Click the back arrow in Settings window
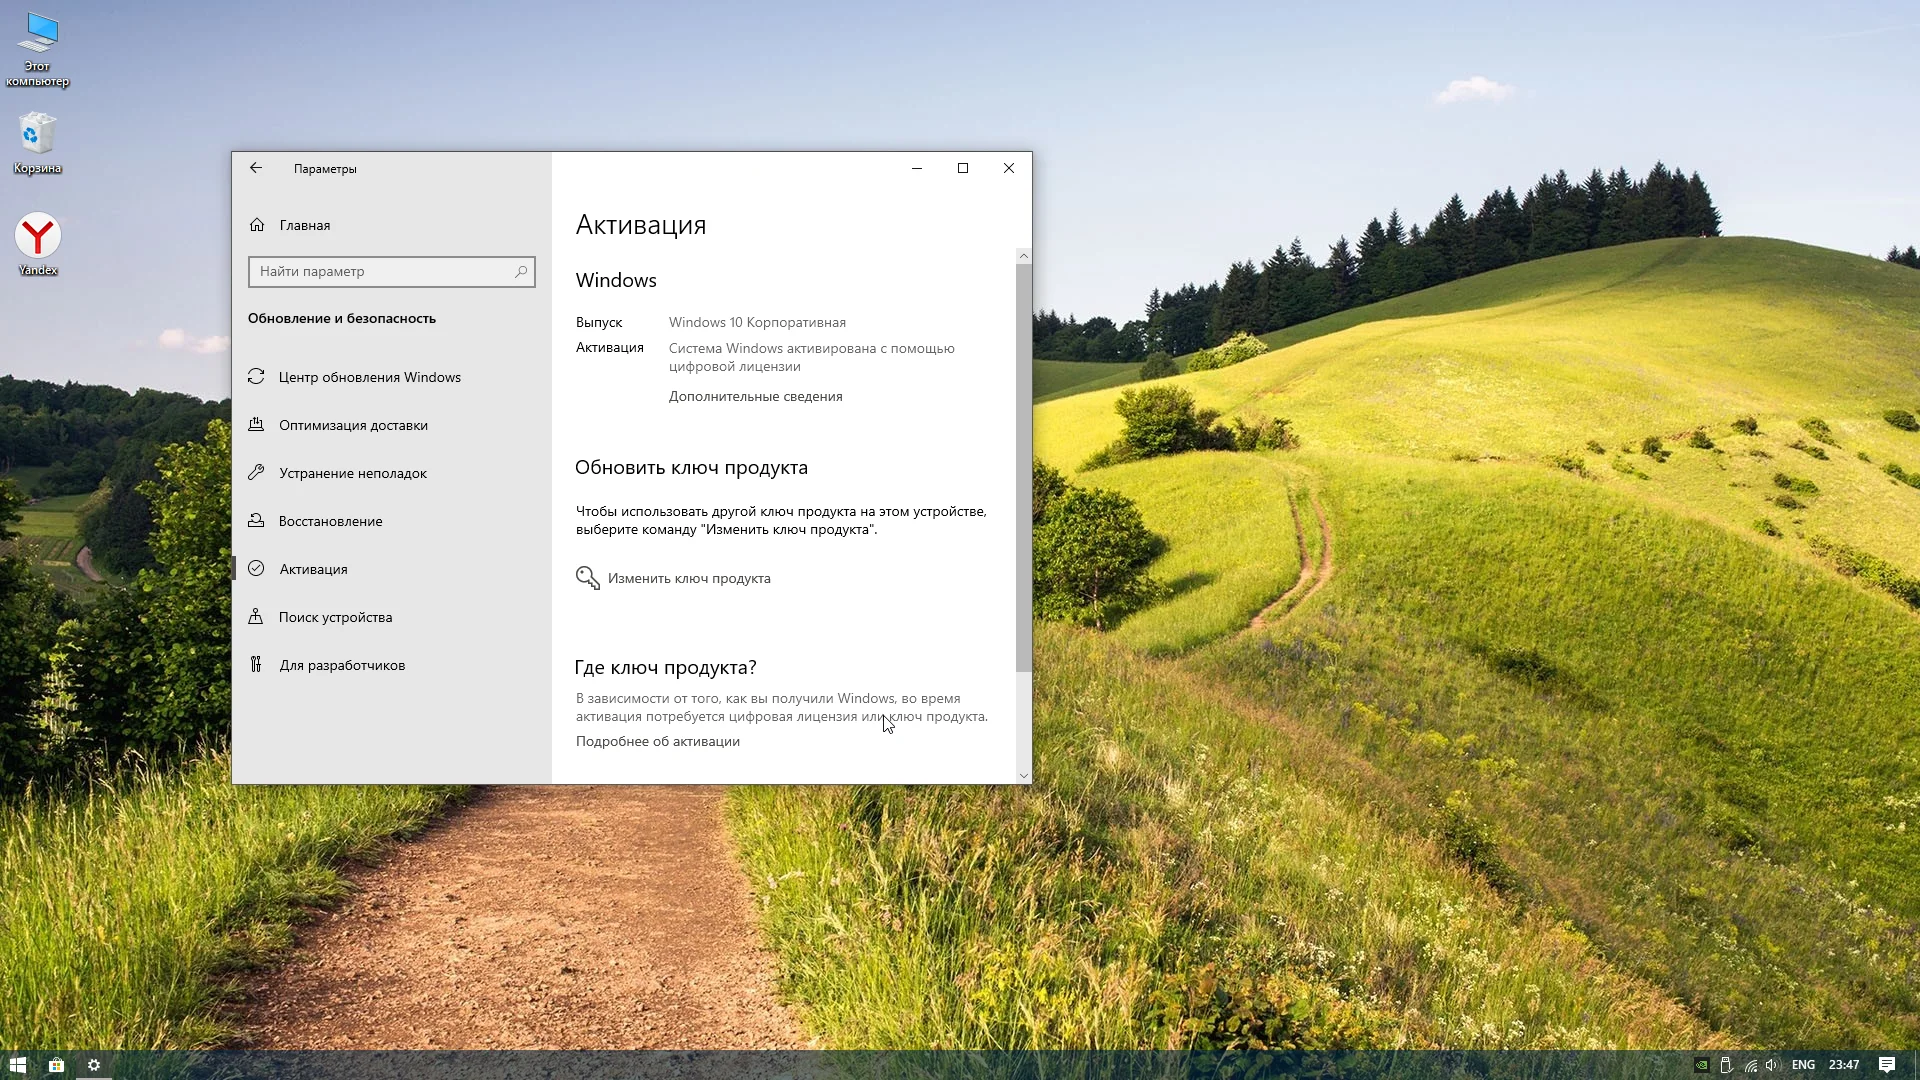The image size is (1920, 1080). click(x=256, y=168)
